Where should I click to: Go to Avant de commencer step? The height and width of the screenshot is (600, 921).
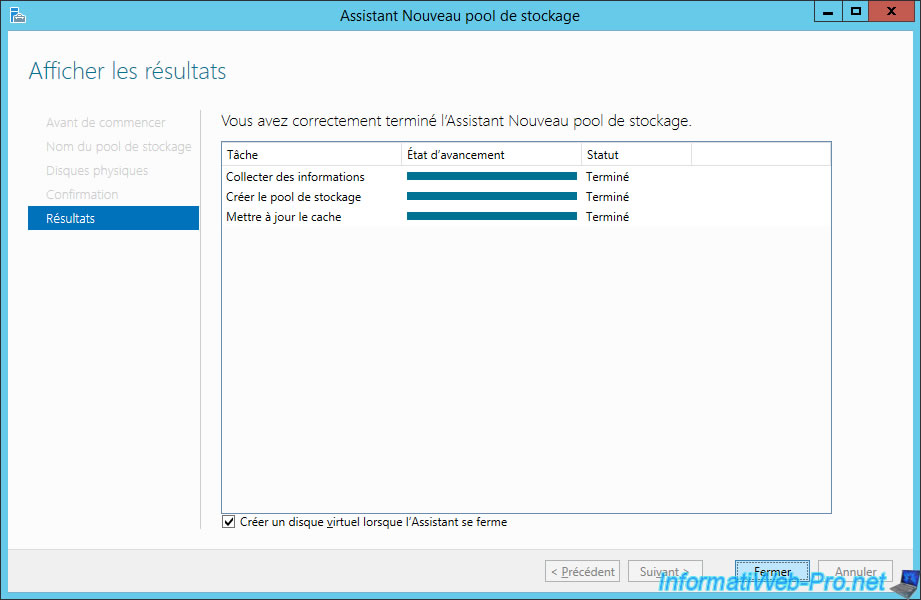[x=106, y=122]
